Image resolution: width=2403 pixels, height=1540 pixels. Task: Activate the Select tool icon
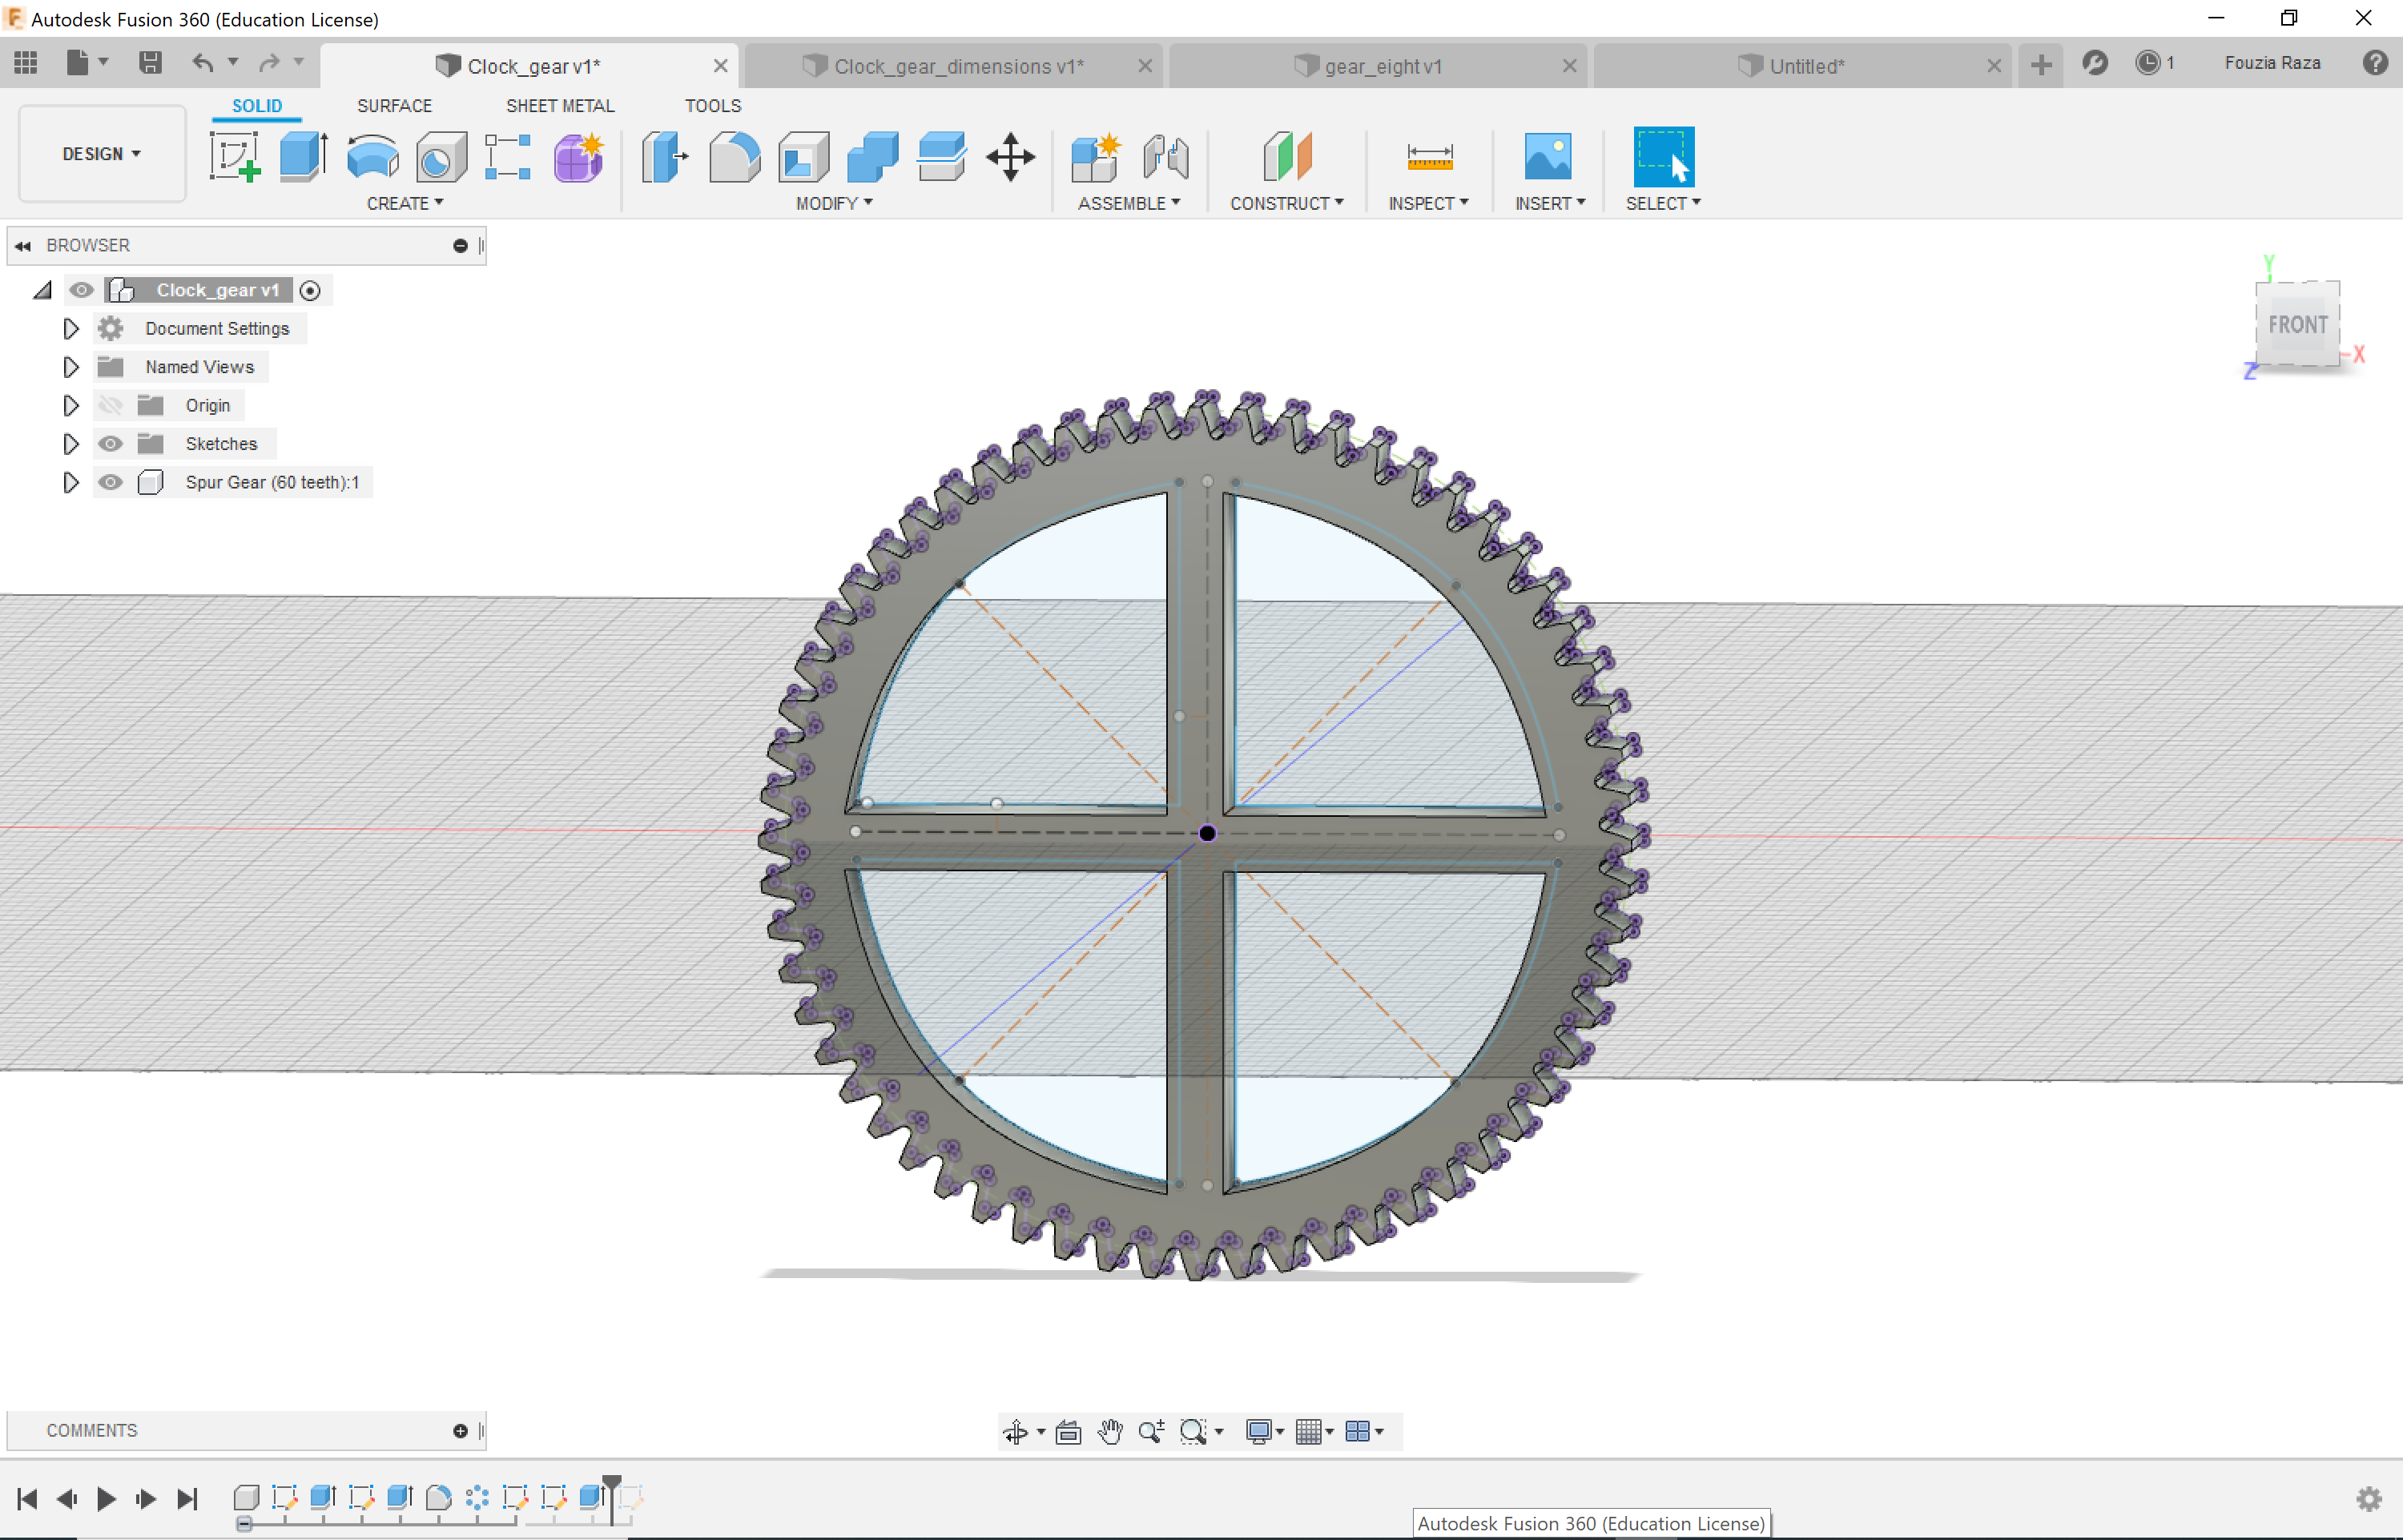[x=1664, y=157]
